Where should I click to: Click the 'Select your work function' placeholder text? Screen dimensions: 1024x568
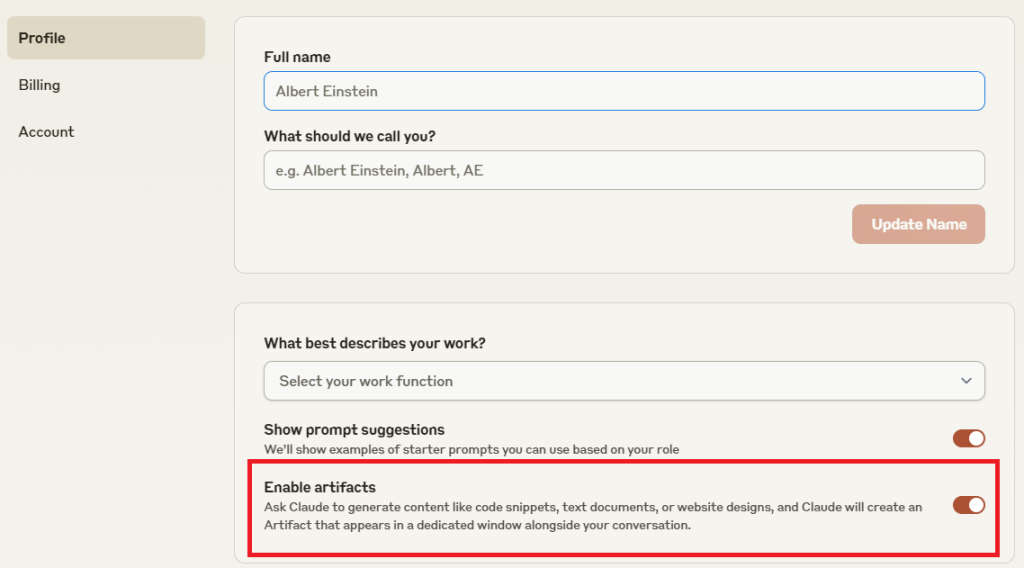(366, 381)
